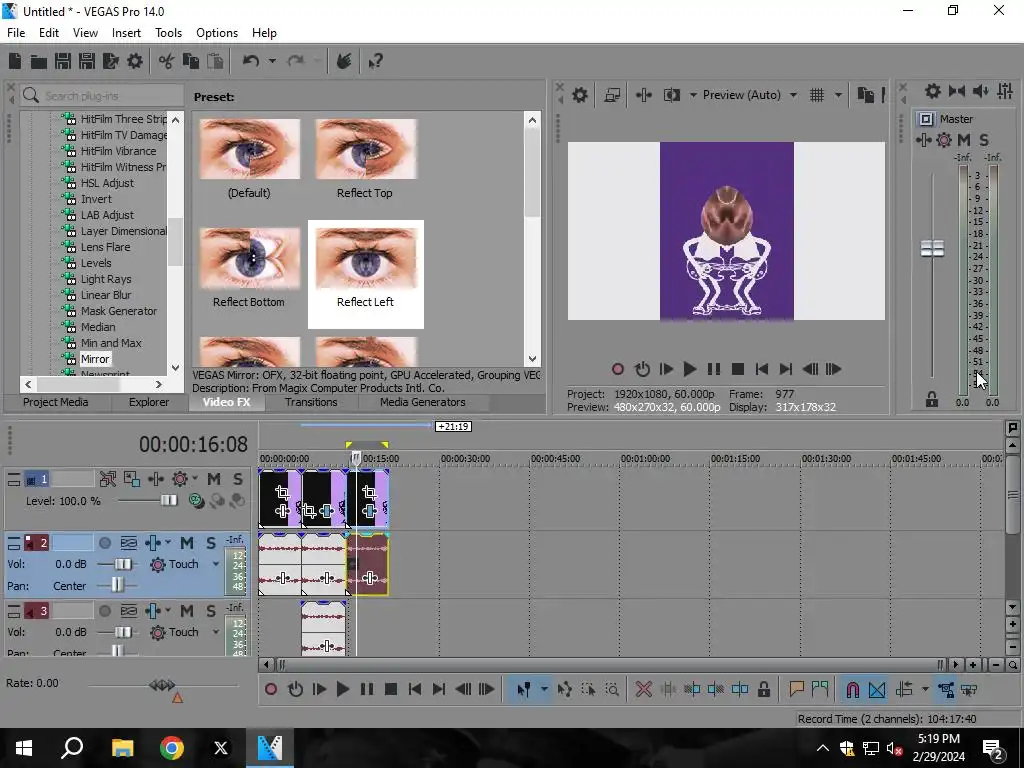The height and width of the screenshot is (768, 1024).
Task: Click the red Delete X icon
Action: click(643, 690)
